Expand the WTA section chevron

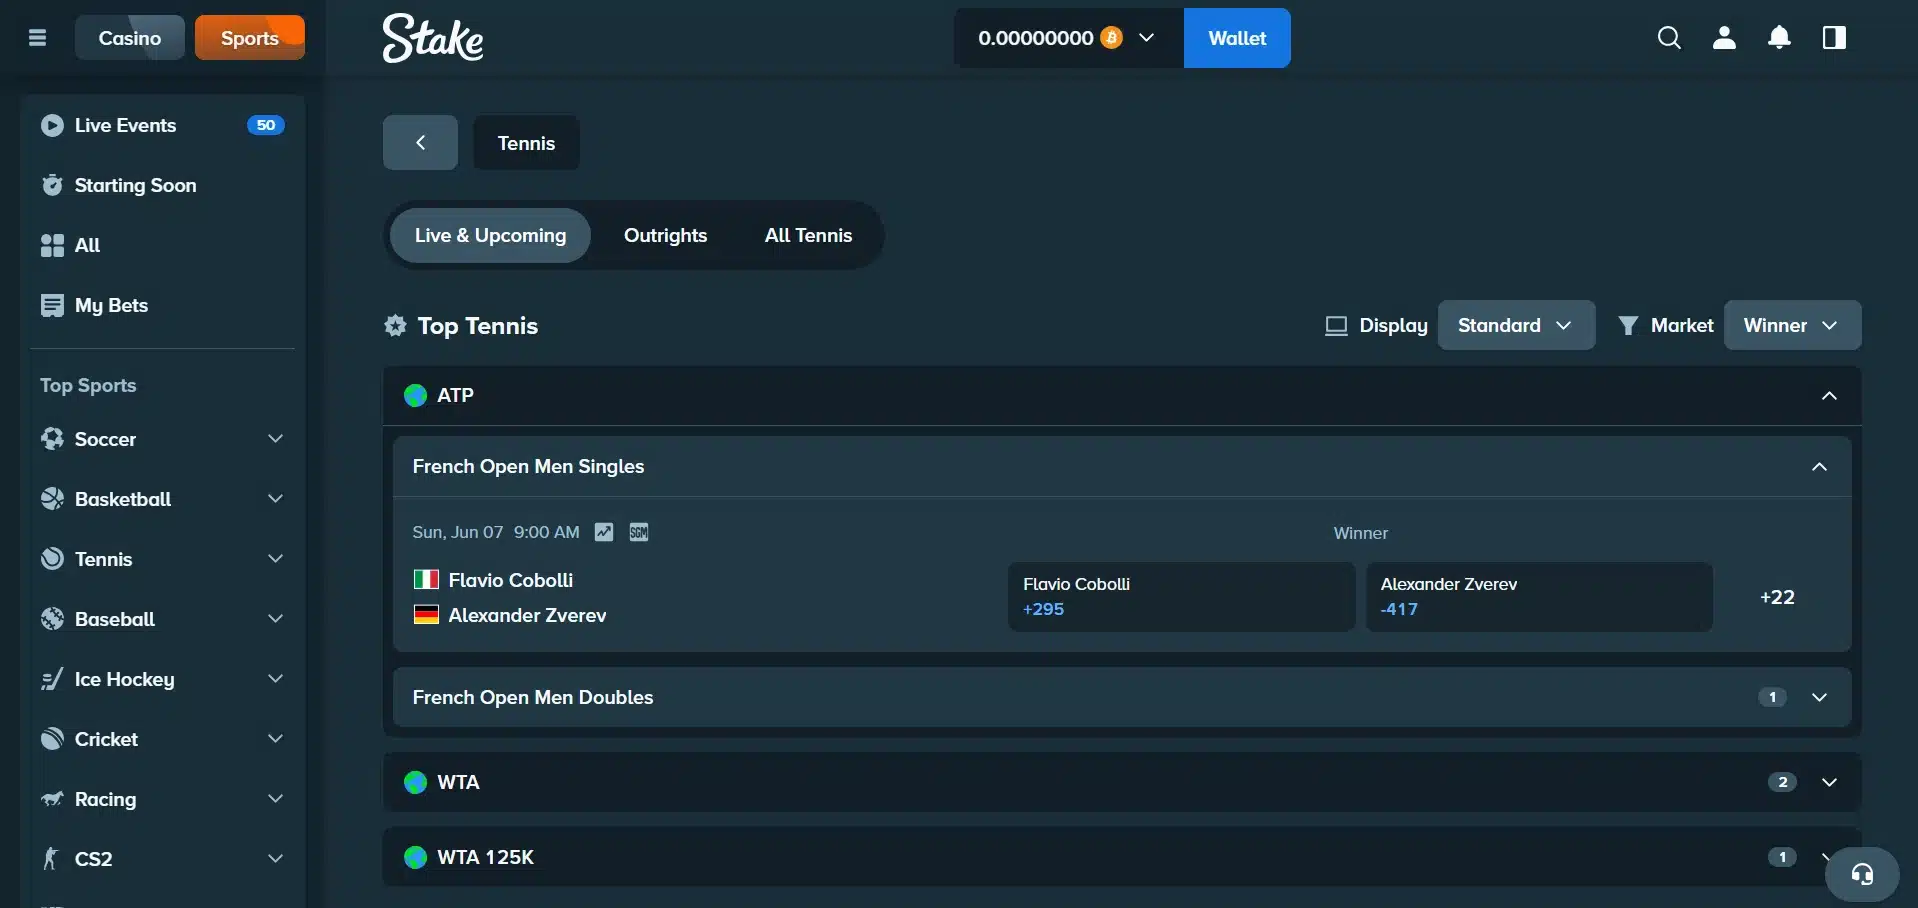[x=1829, y=782]
